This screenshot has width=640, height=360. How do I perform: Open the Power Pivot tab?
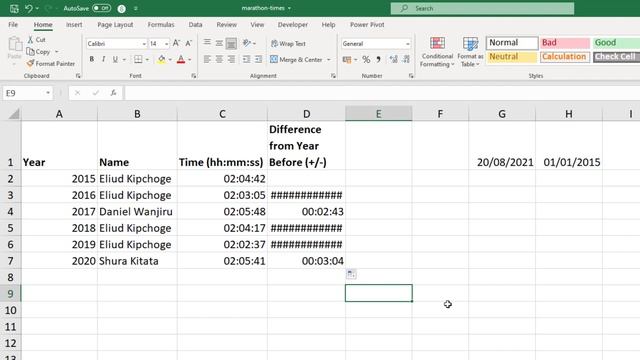367,24
